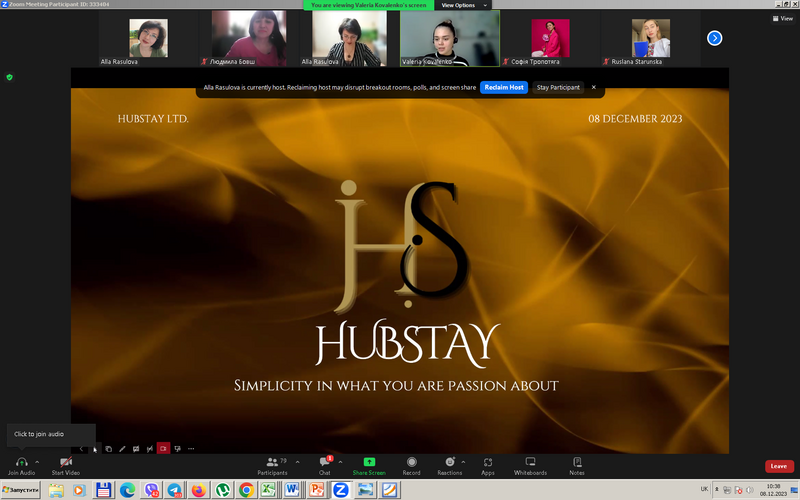Leave the meeting with red Leave button
Image resolution: width=800 pixels, height=500 pixels.
point(779,466)
